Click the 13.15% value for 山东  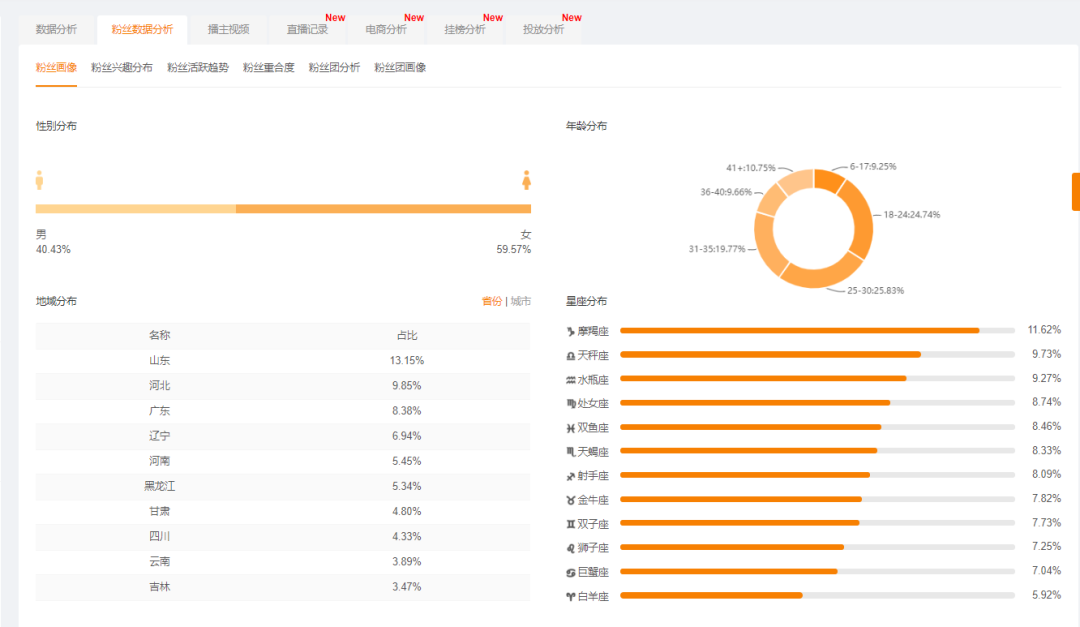(x=407, y=360)
